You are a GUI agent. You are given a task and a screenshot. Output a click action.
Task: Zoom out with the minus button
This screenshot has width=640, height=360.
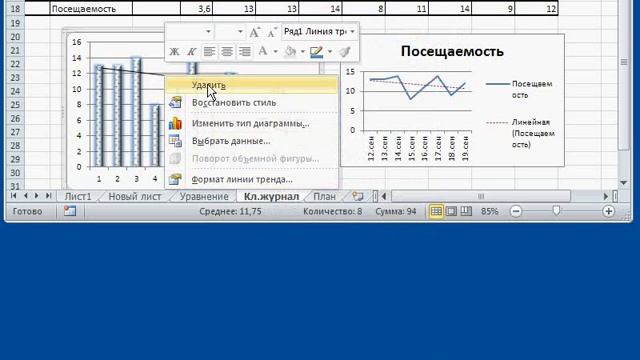[x=516, y=211]
